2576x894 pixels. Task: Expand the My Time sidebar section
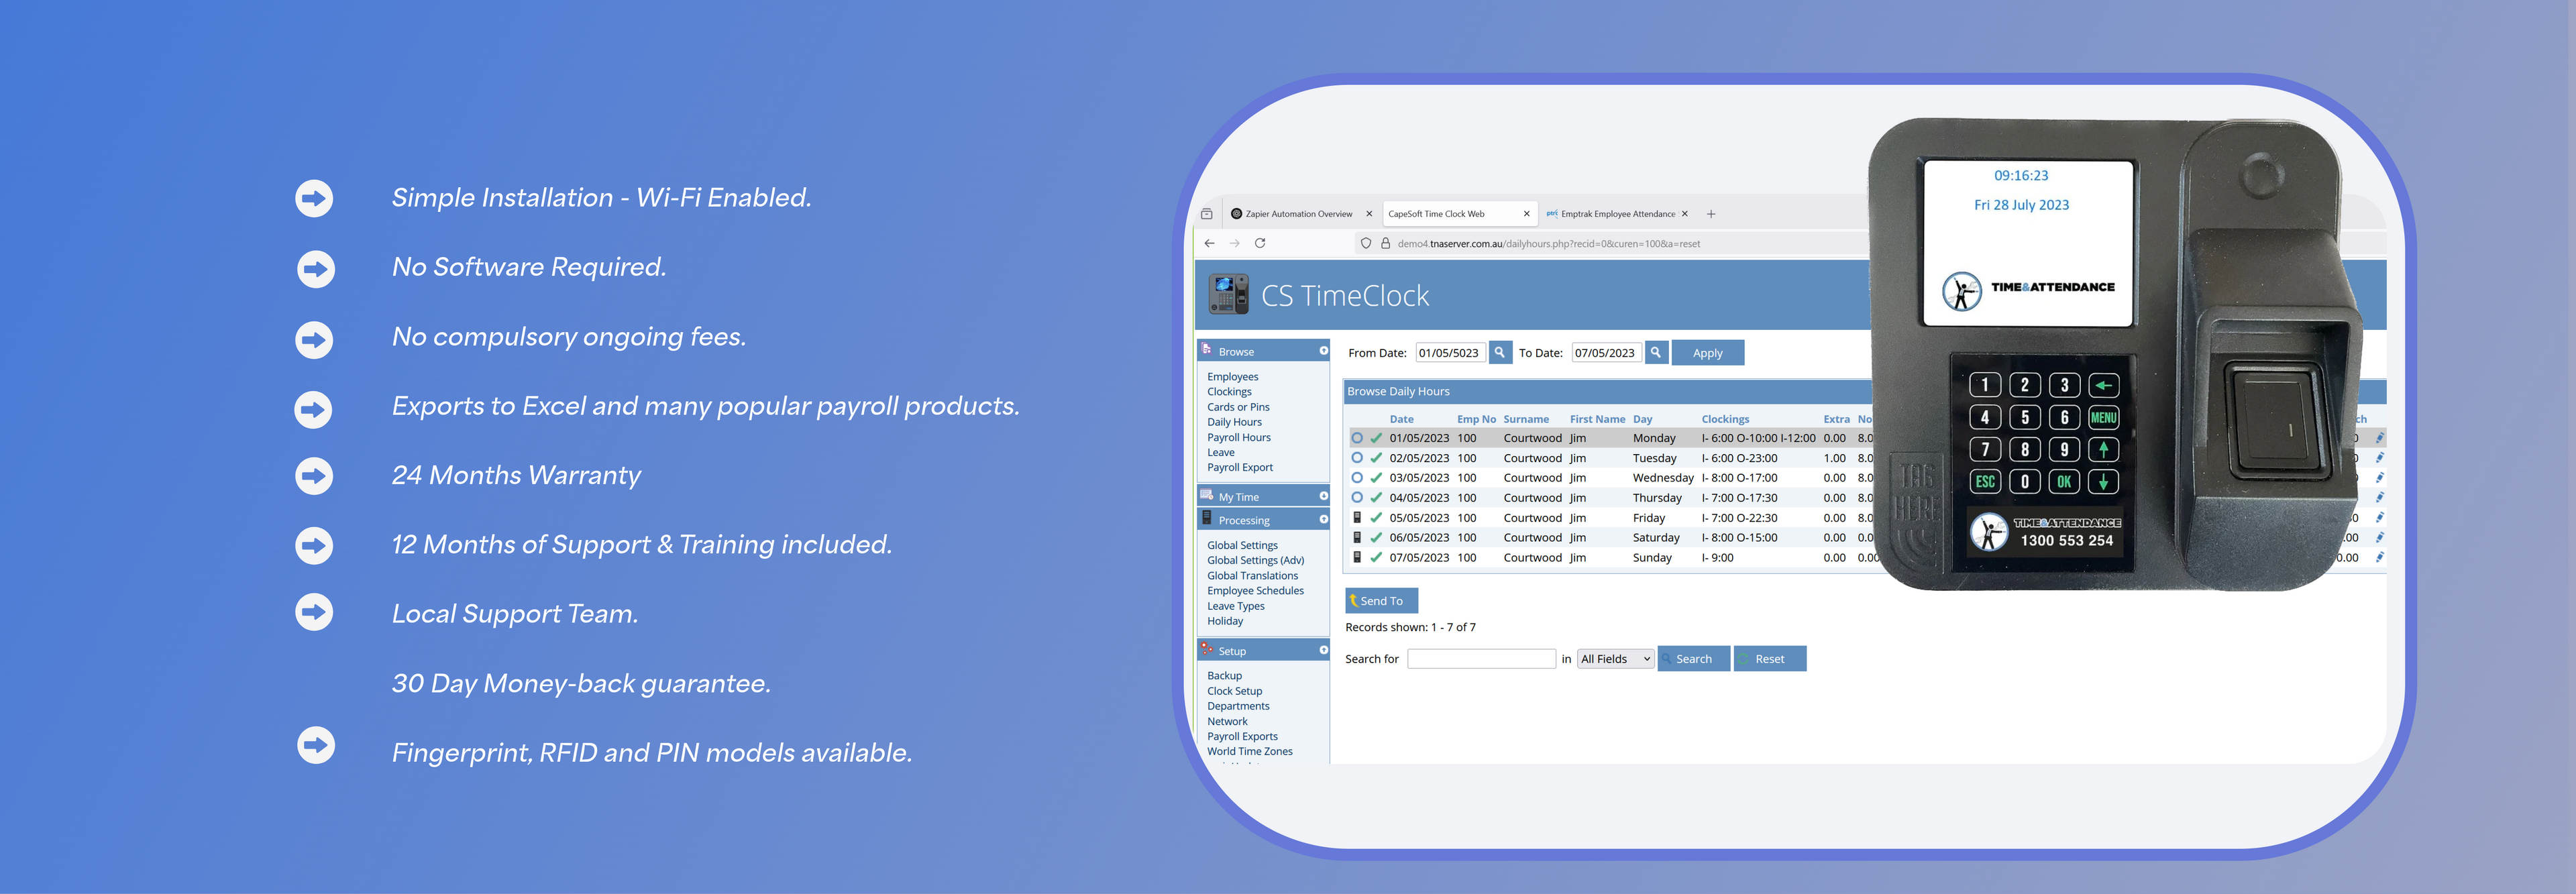click(1323, 496)
